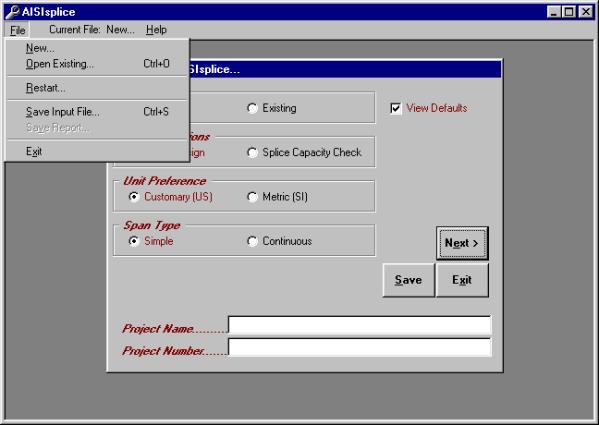Choose Exit from the File menu
Viewport: 599px width, 425px height.
(97, 152)
